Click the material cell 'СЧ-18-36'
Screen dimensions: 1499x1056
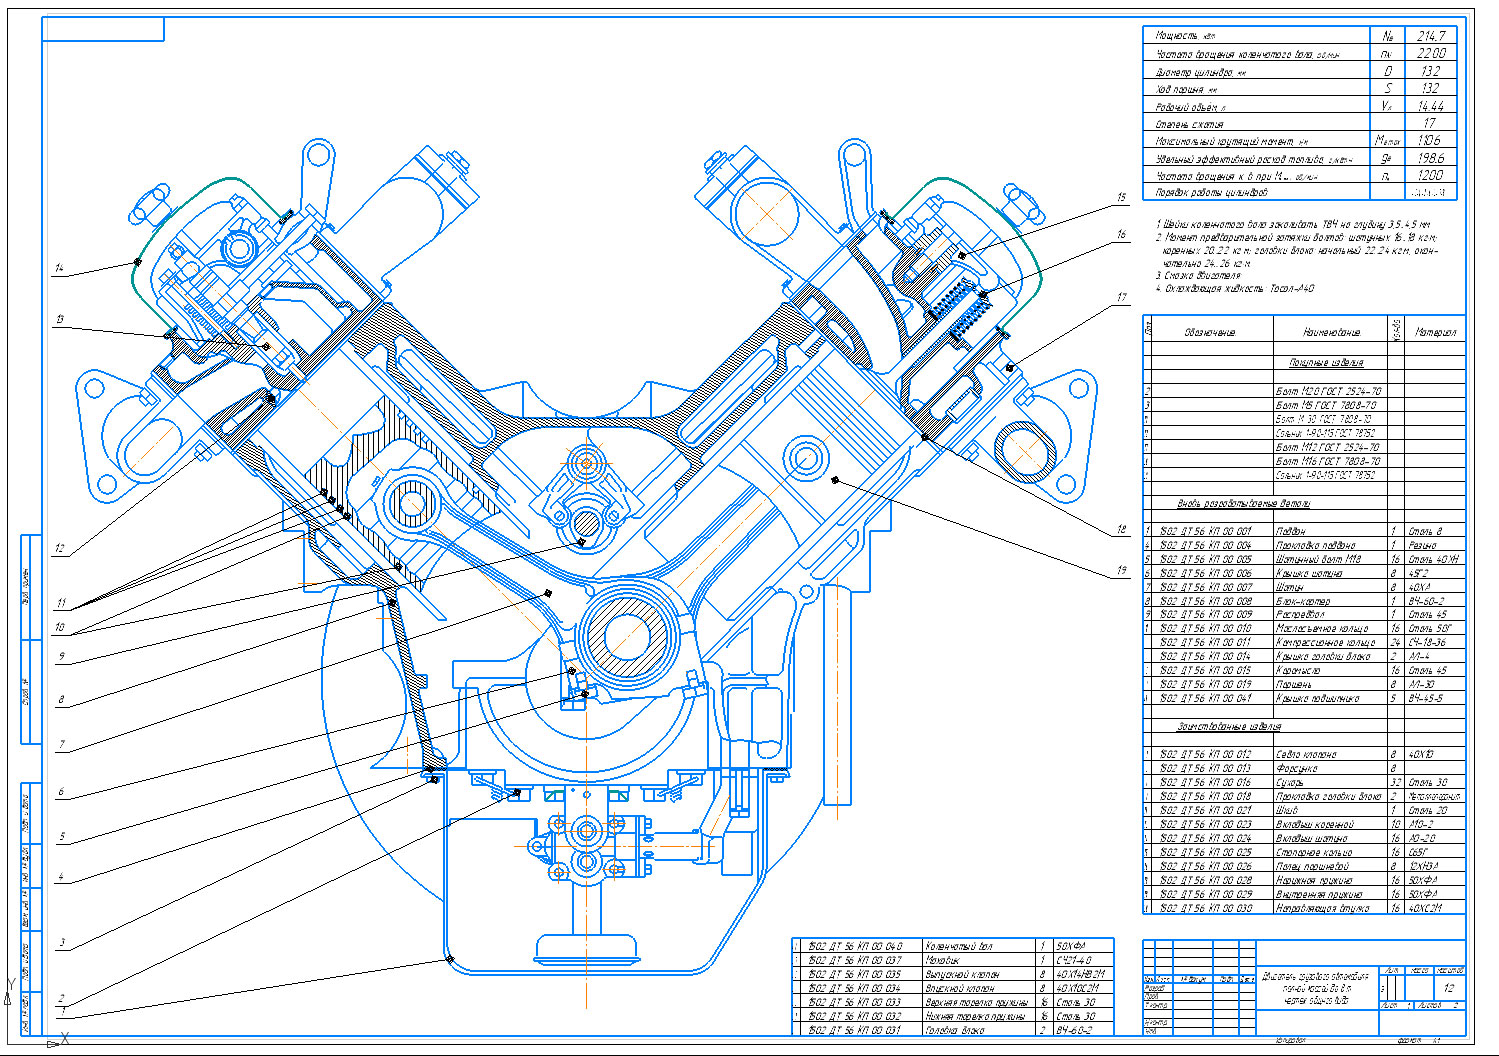tap(1428, 643)
